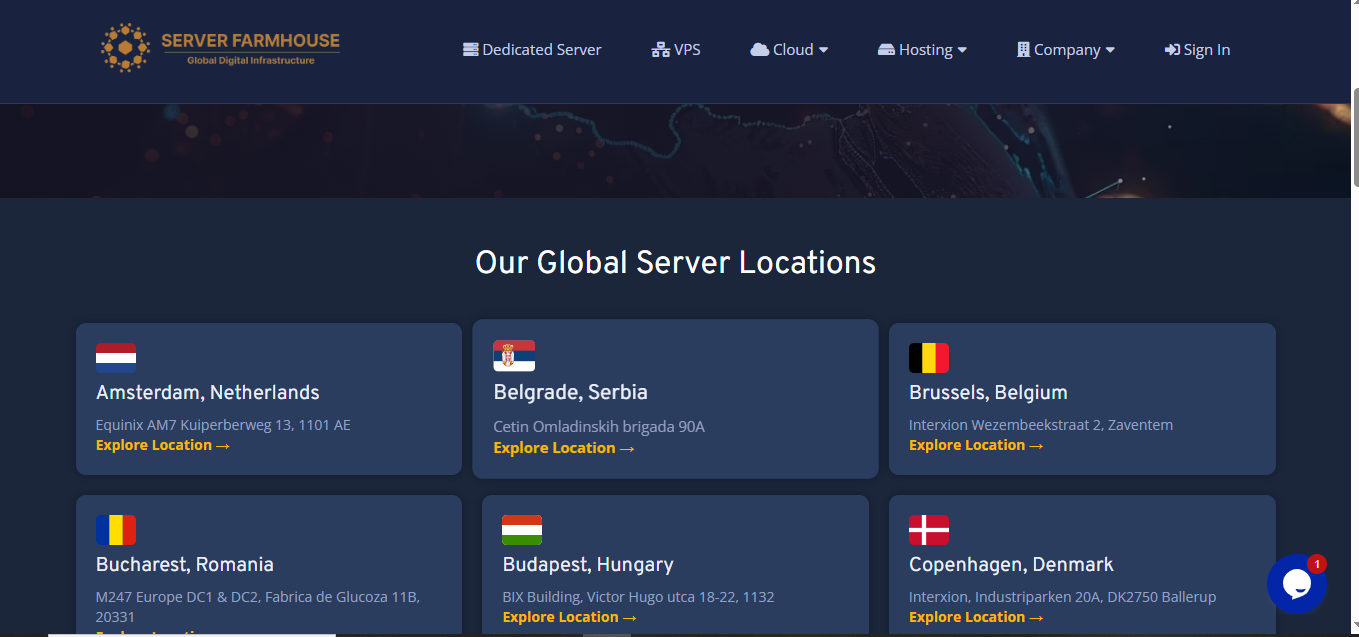Click the Denmark flag icon
The width and height of the screenshot is (1359, 637).
[929, 530]
